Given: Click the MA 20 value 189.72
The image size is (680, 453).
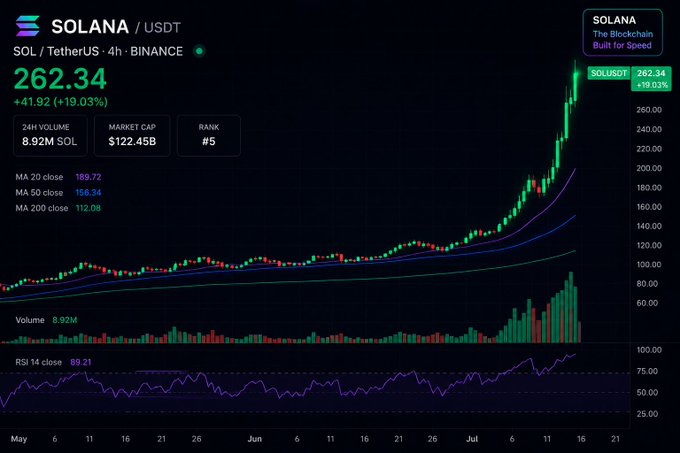Looking at the screenshot, I should point(88,177).
